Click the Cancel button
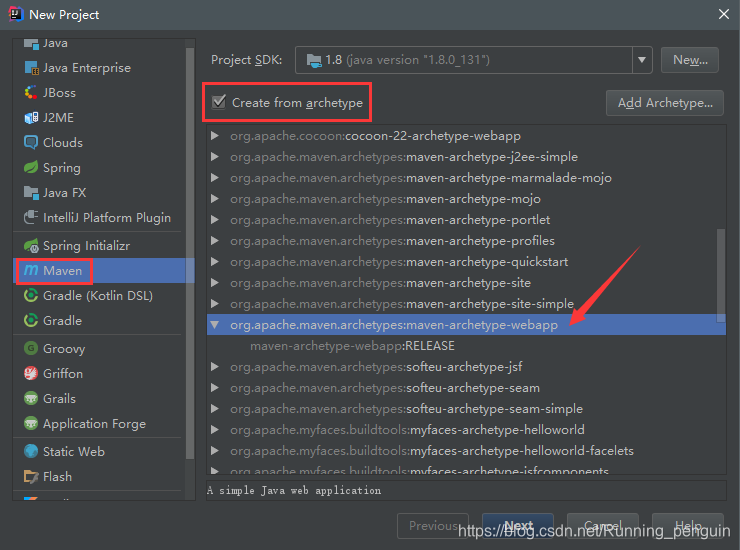740x550 pixels. tap(603, 525)
